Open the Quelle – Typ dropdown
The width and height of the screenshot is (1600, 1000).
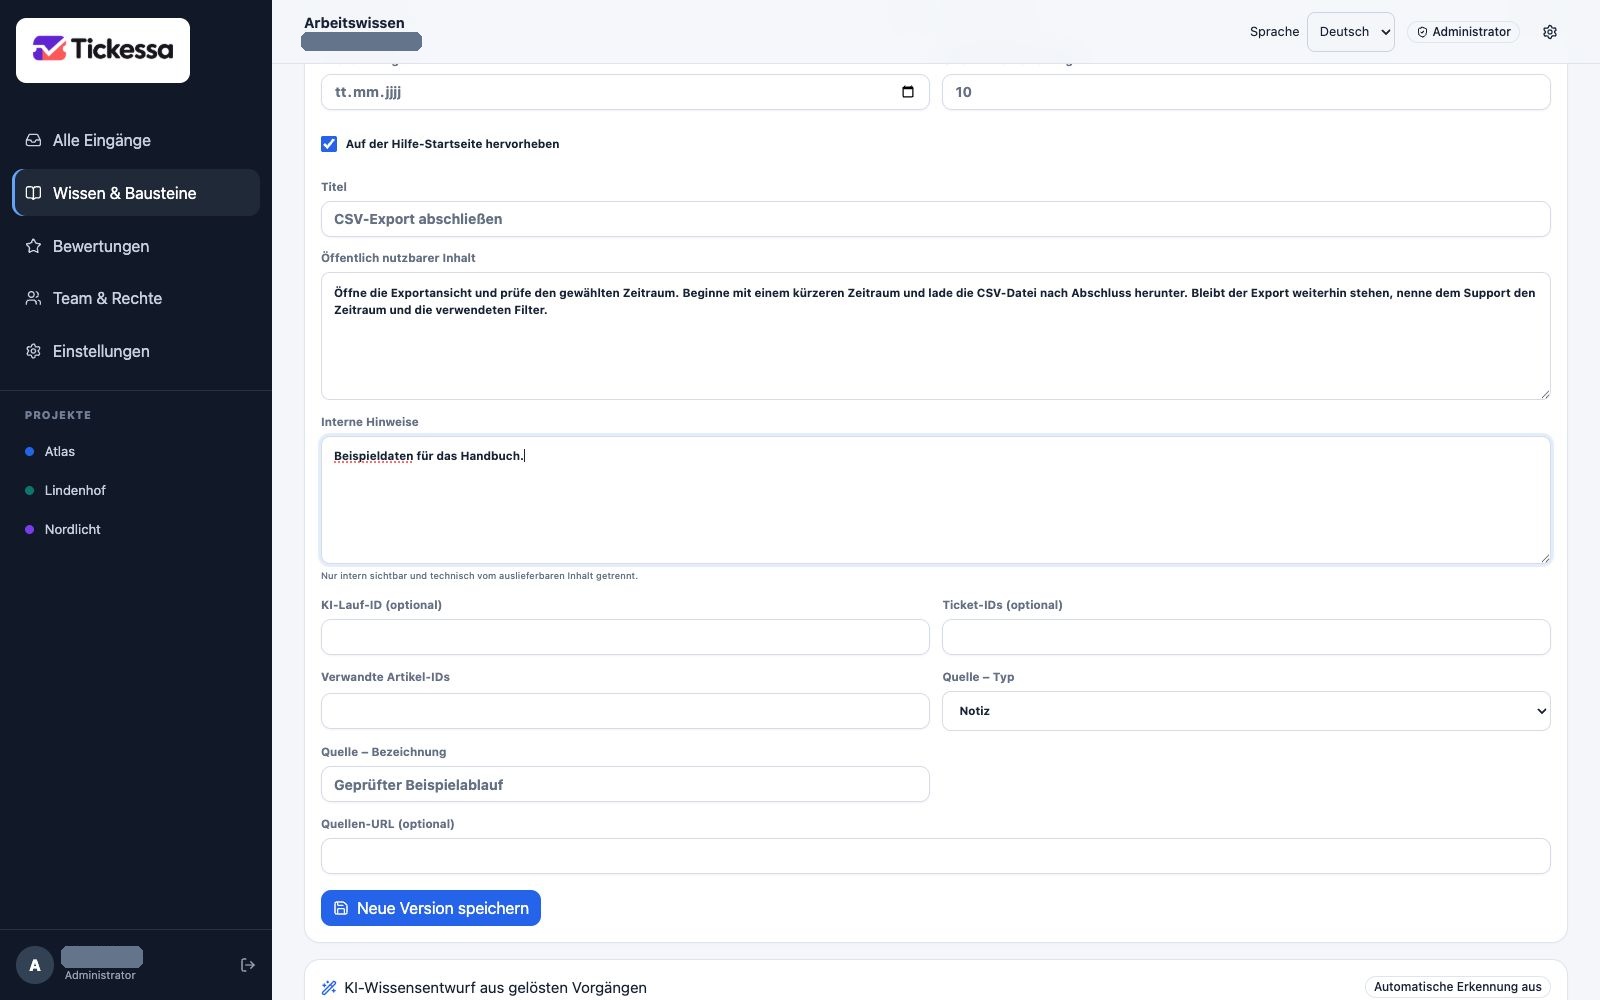coord(1246,711)
